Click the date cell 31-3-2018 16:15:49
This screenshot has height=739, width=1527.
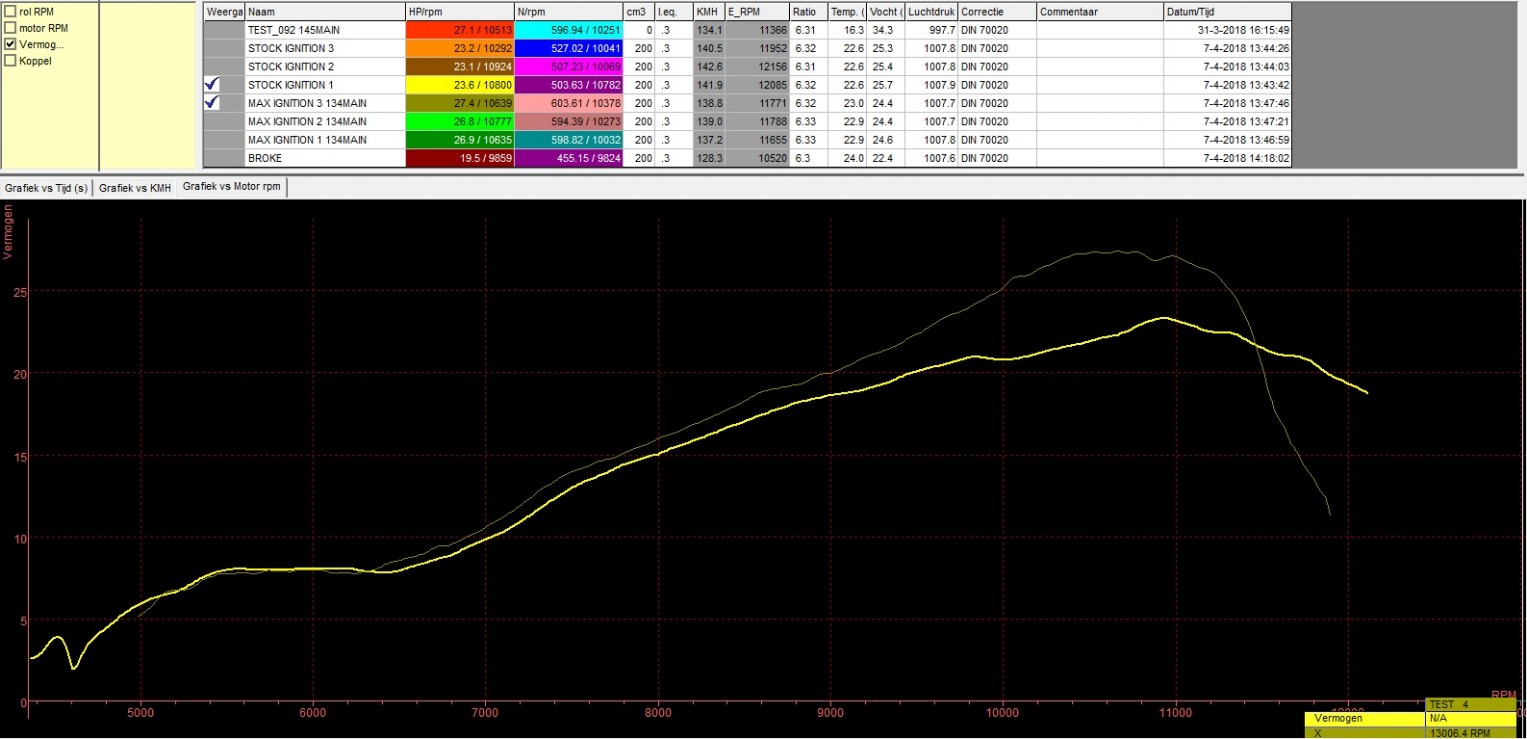(x=1228, y=30)
